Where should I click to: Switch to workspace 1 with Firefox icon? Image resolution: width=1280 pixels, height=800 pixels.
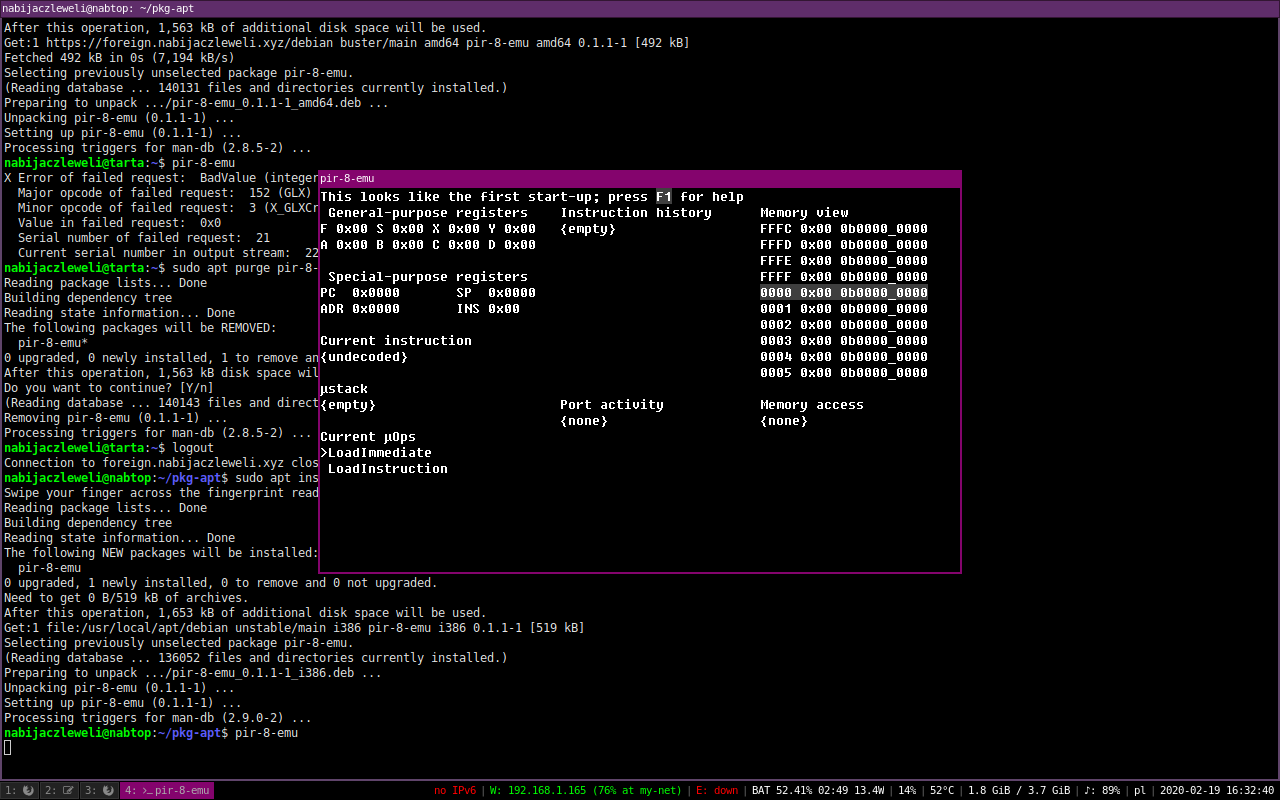[20, 790]
